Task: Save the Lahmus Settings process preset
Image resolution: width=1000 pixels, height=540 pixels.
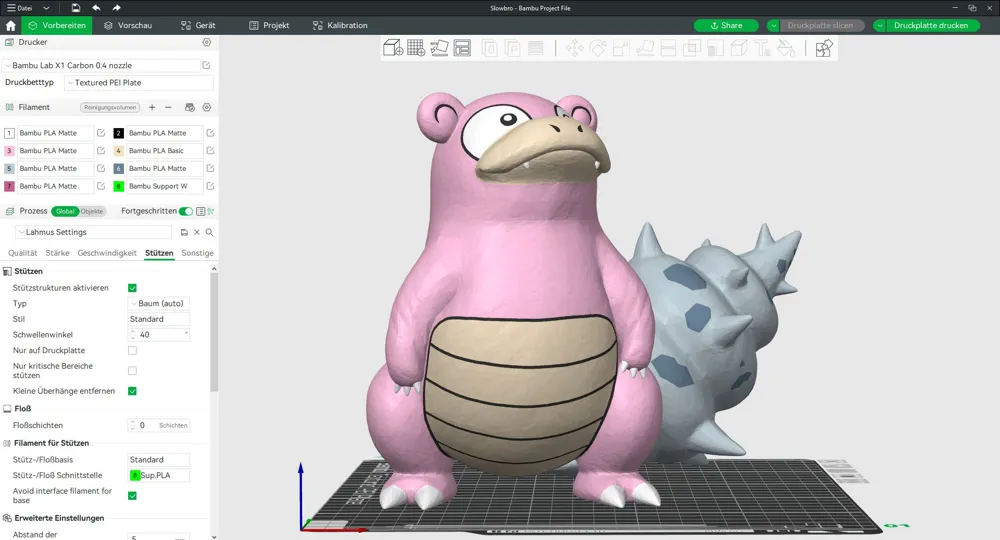Action: click(184, 232)
